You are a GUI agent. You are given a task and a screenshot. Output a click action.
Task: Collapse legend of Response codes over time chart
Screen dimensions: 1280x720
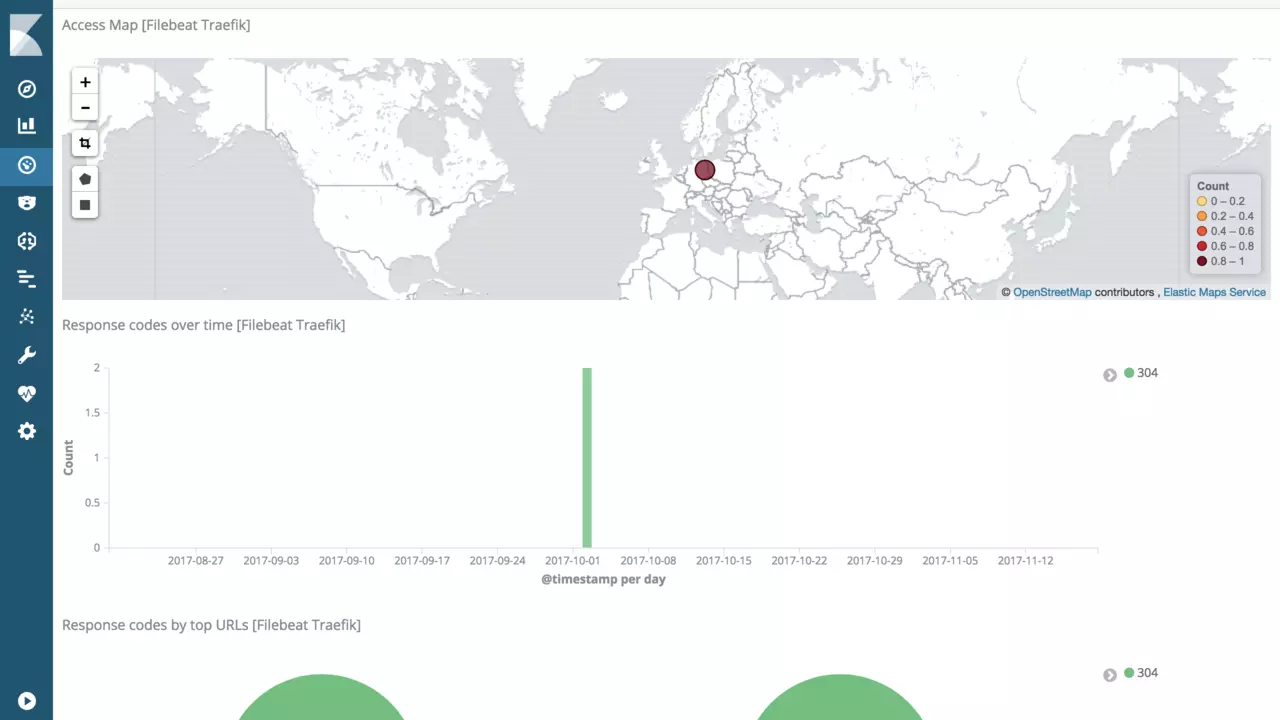tap(1110, 375)
